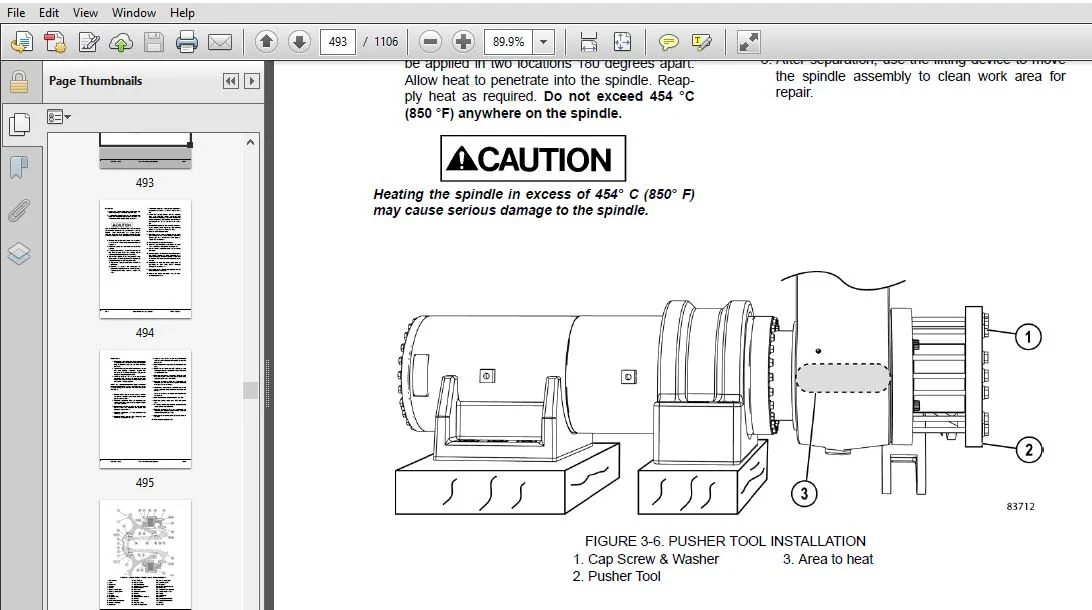
Task: Click the figure number '83712' text
Action: tap(1020, 507)
